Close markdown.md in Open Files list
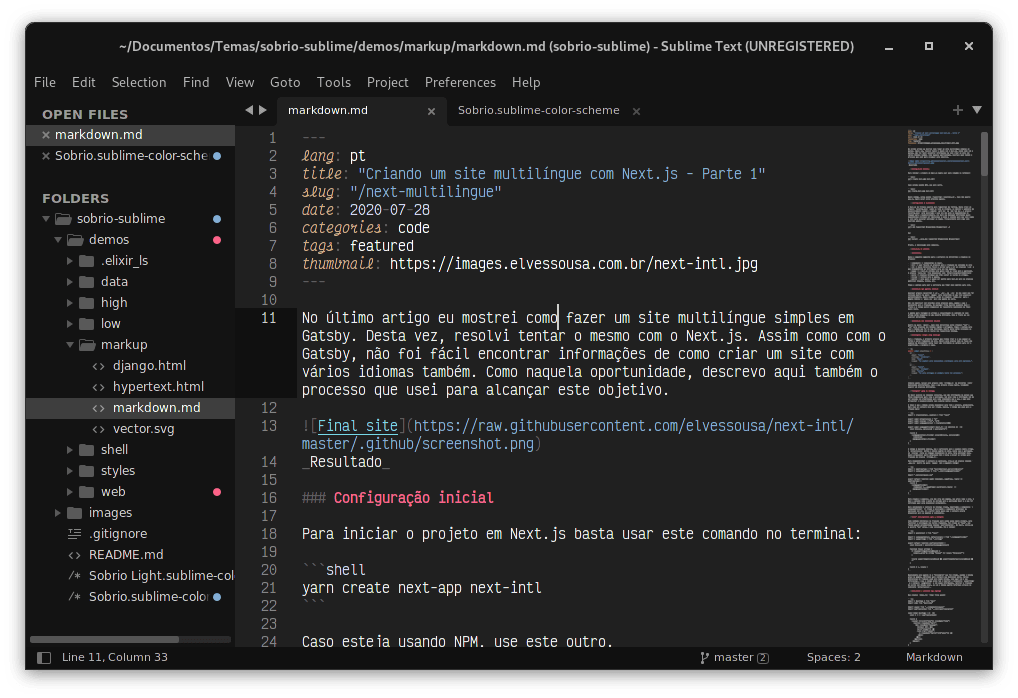Viewport: 1018px width, 698px height. point(45,135)
